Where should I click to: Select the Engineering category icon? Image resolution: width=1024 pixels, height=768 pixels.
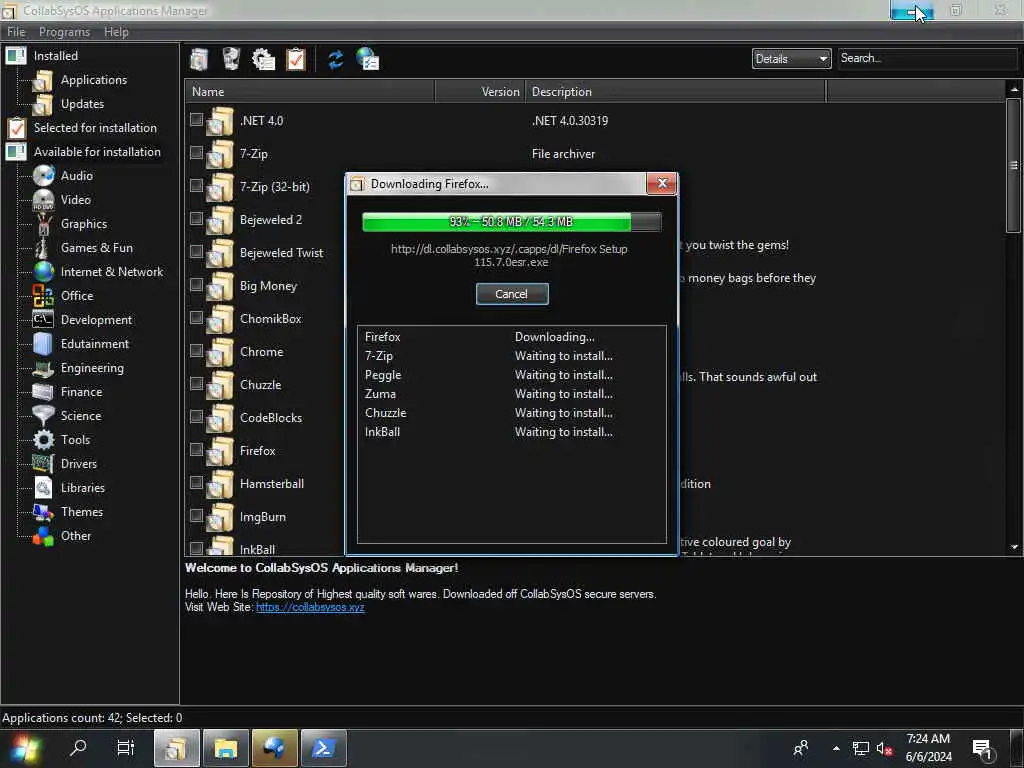[x=43, y=368]
